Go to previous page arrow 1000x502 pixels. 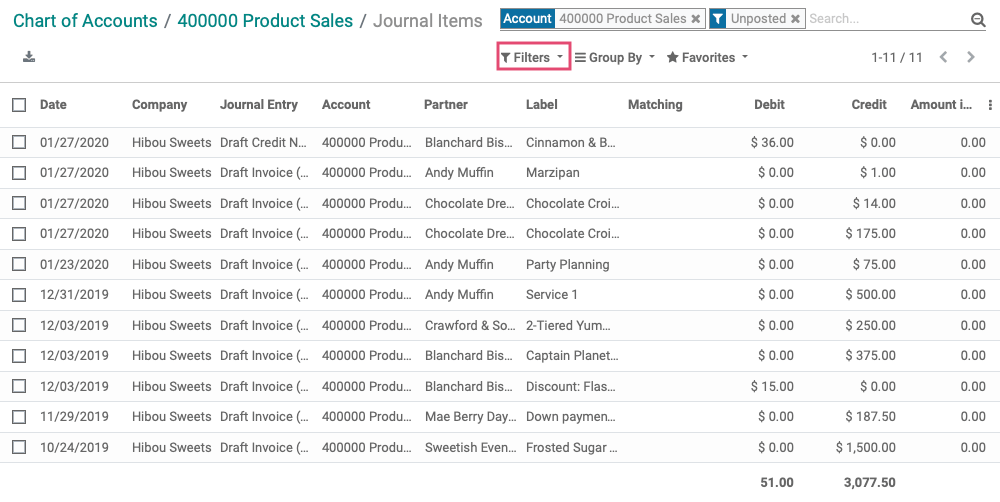(943, 57)
